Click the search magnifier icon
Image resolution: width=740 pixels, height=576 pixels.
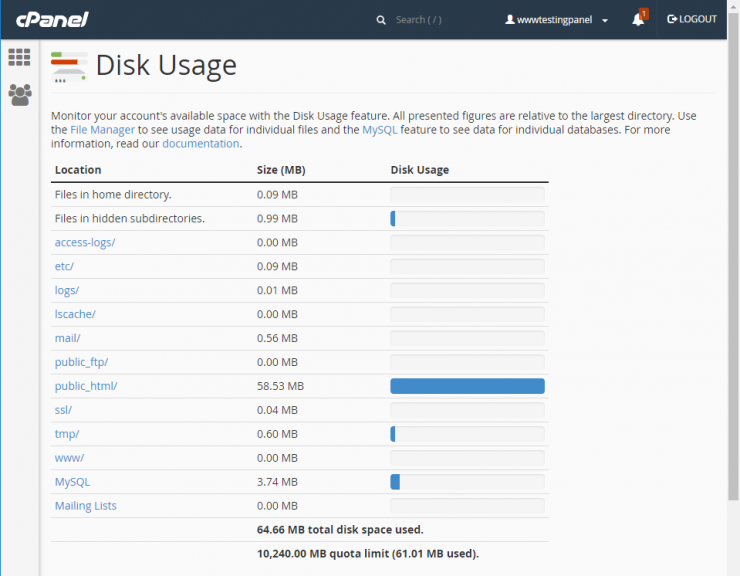point(381,20)
